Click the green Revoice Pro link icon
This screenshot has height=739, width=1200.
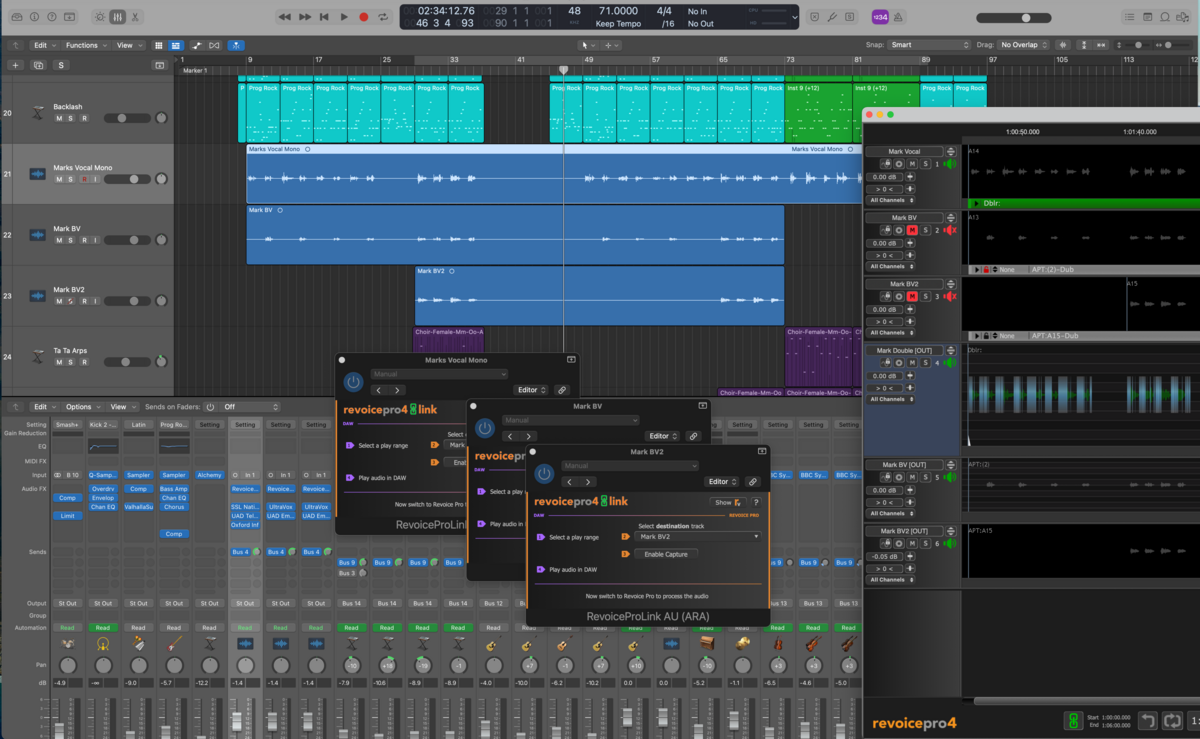pos(1073,721)
